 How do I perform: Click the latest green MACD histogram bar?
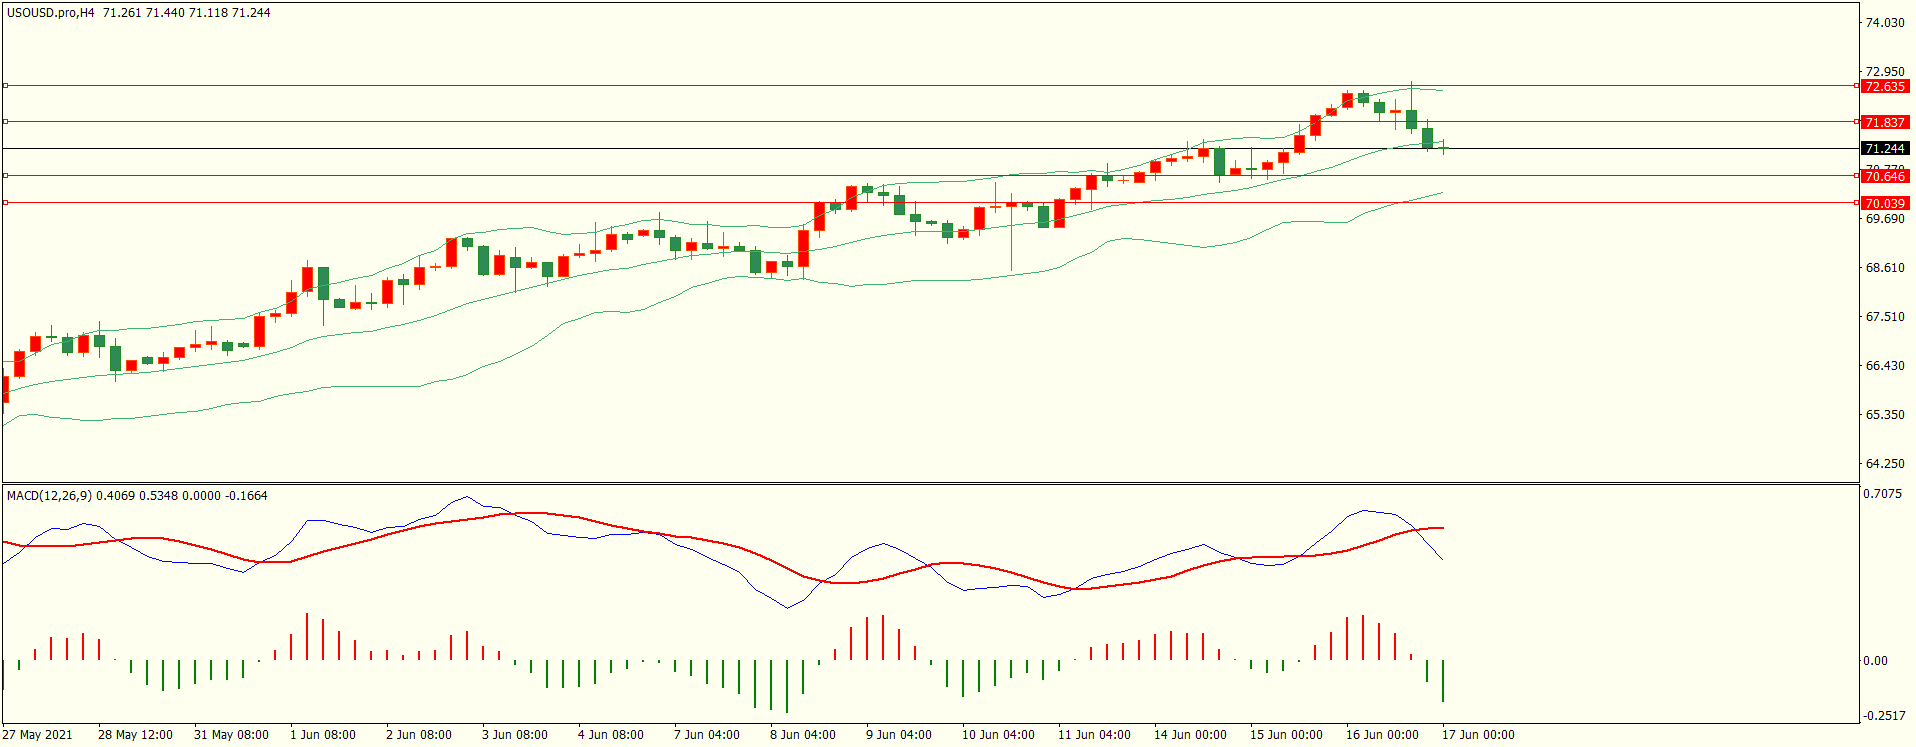[1443, 680]
